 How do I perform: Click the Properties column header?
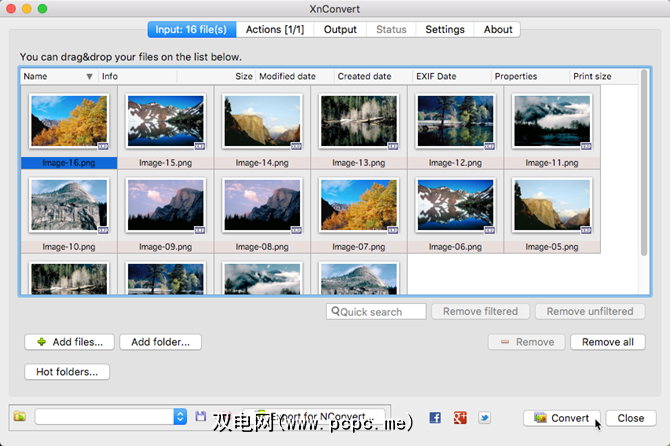click(x=530, y=76)
